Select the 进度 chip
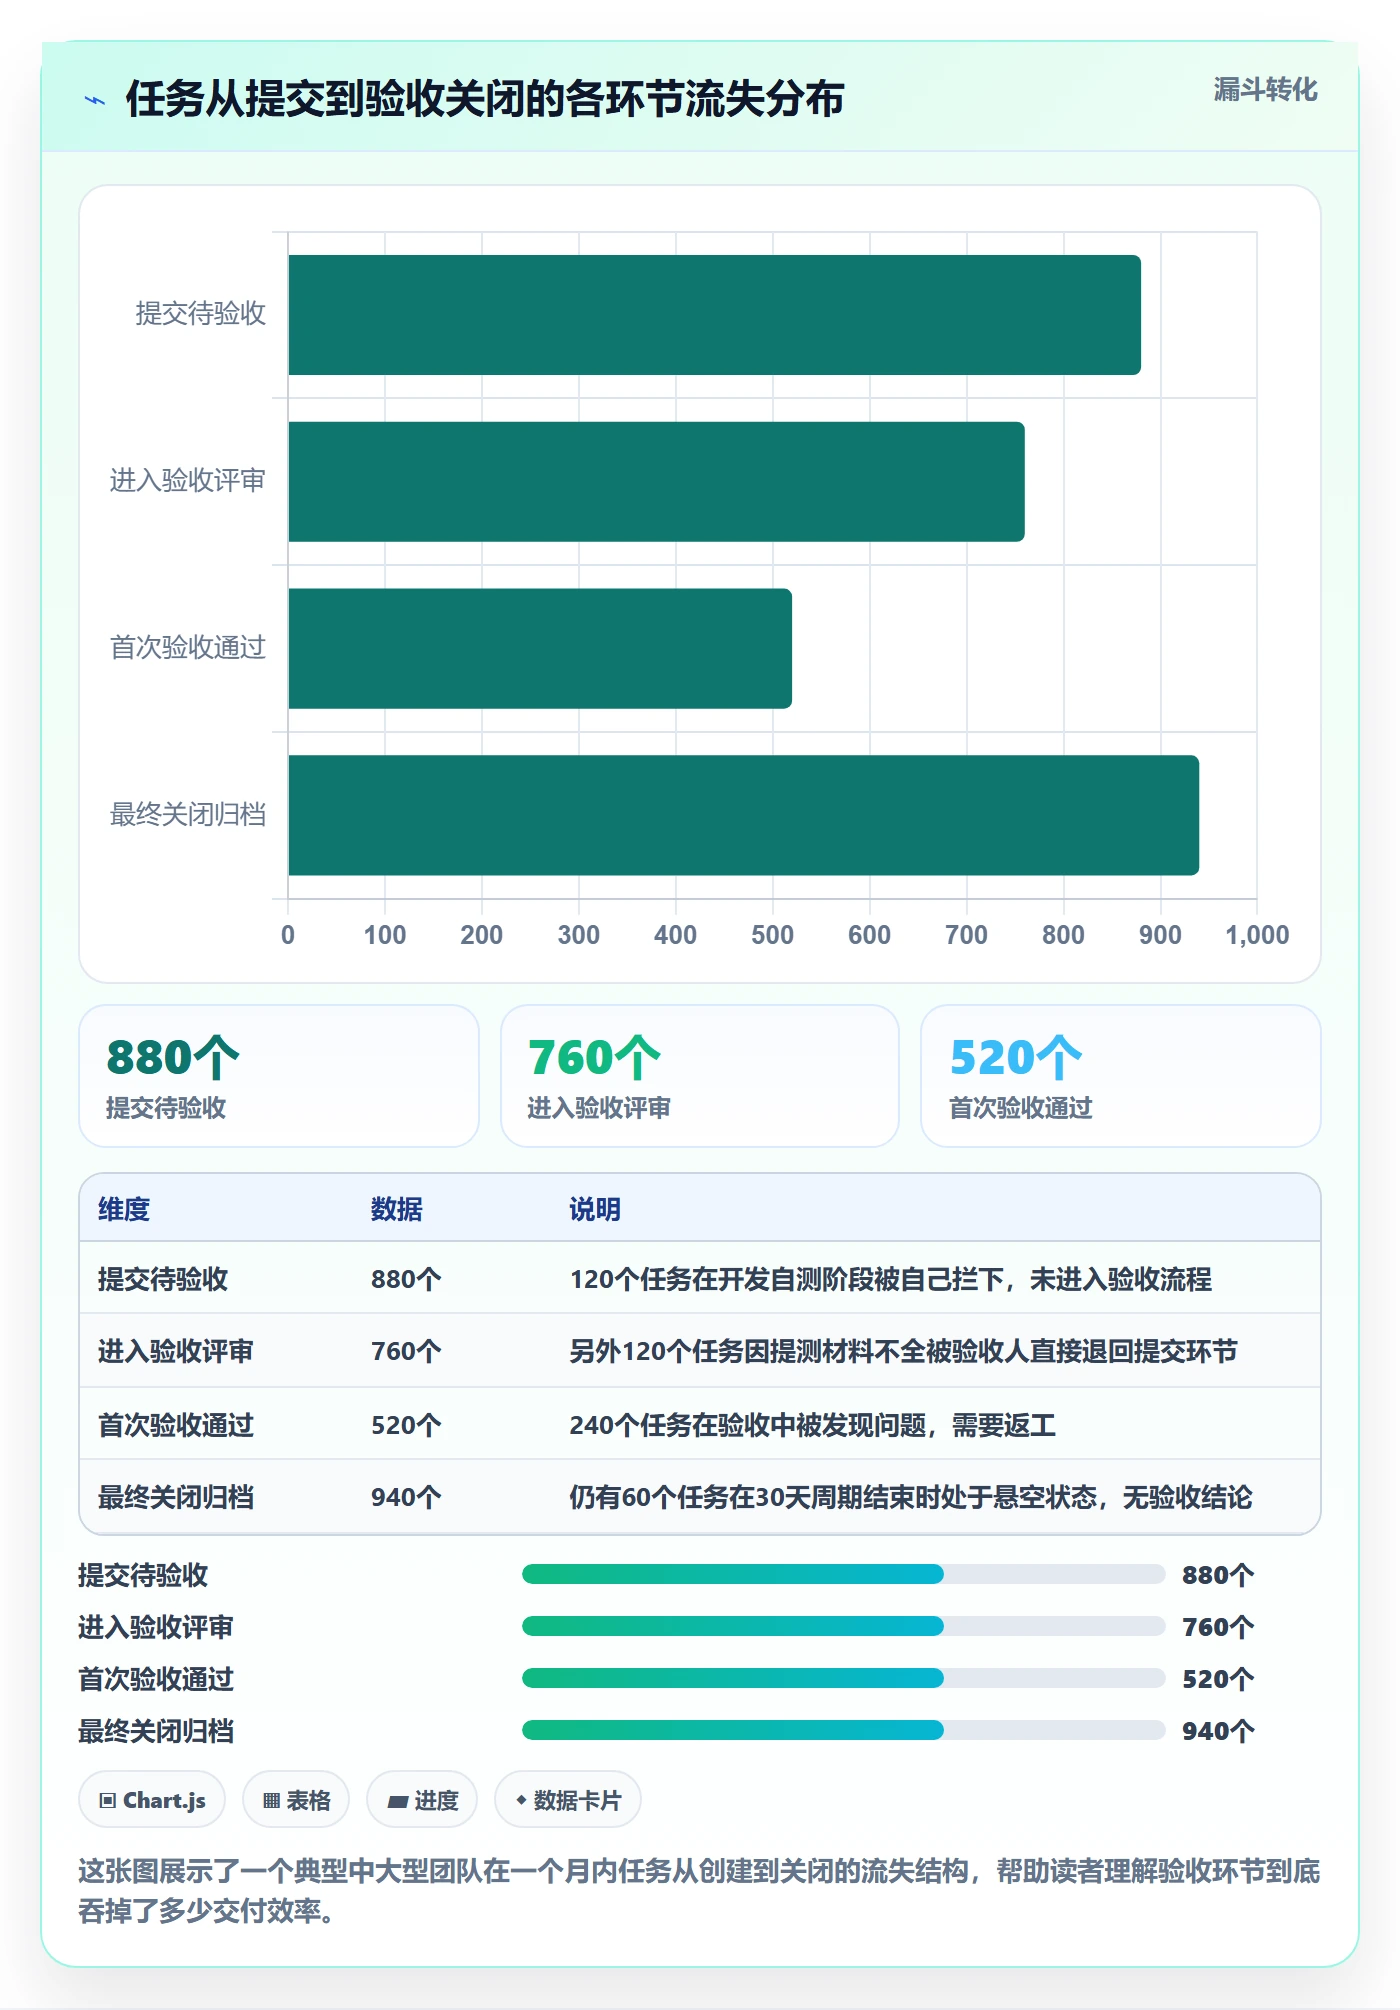Image resolution: width=1400 pixels, height=2010 pixels. tap(422, 1800)
